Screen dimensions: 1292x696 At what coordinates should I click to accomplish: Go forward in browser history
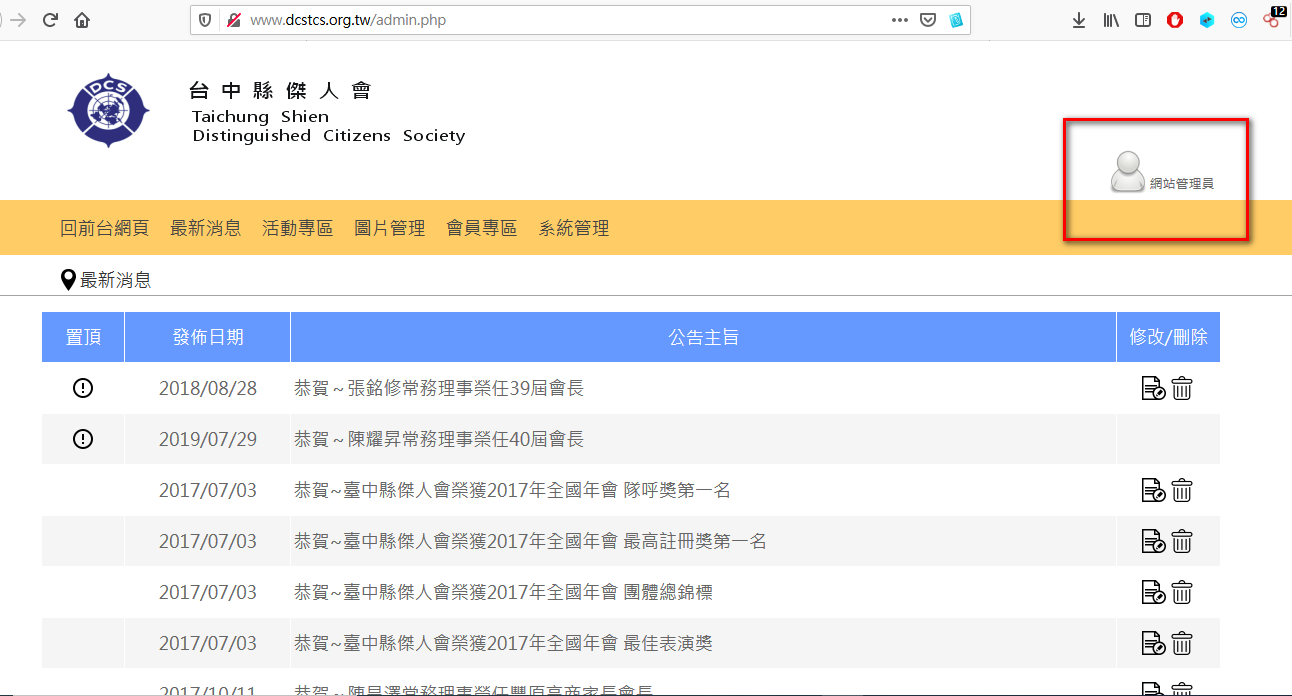(18, 20)
